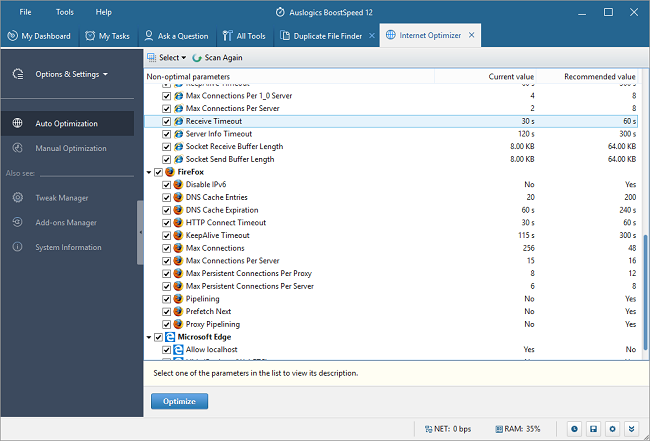The height and width of the screenshot is (441, 650).
Task: Click the Scan Again button label
Action: (223, 58)
